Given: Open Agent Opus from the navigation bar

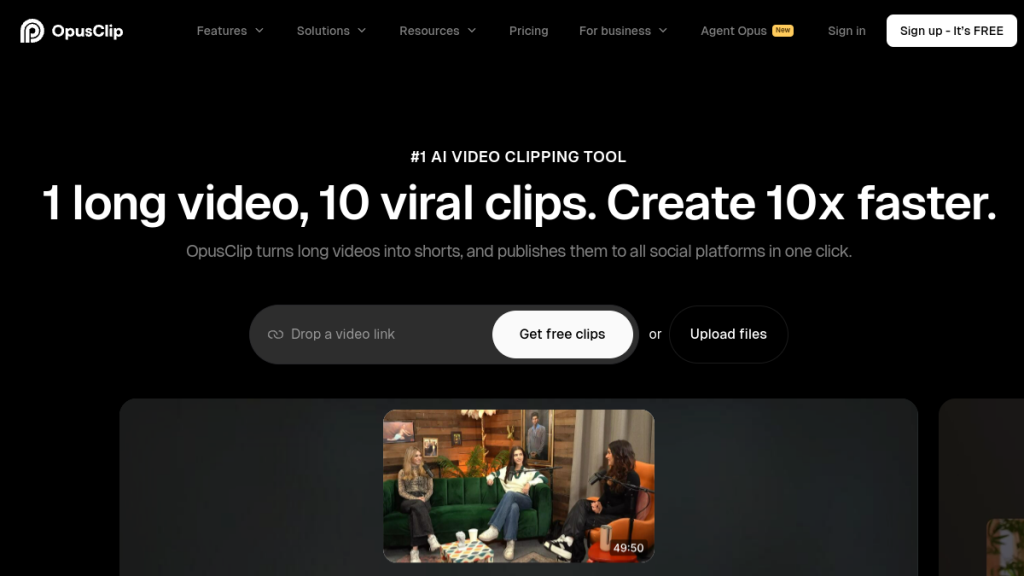Looking at the screenshot, I should (733, 31).
